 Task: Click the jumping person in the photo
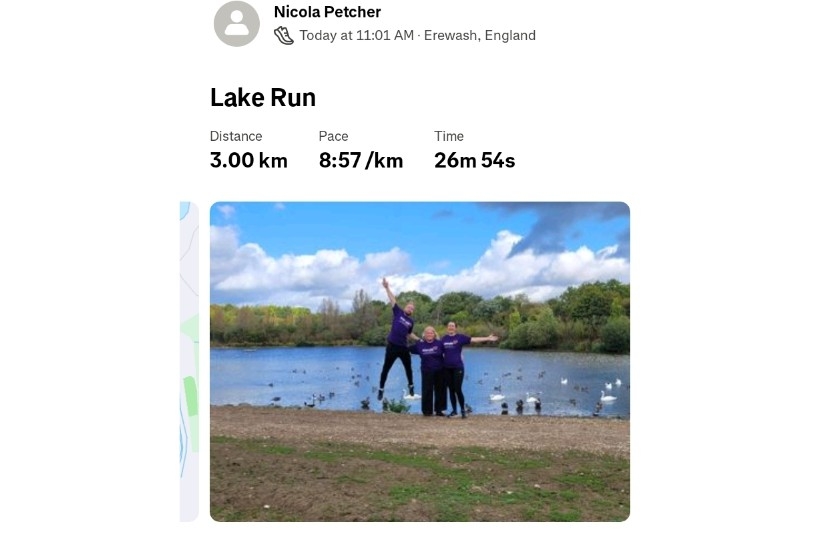coord(397,340)
